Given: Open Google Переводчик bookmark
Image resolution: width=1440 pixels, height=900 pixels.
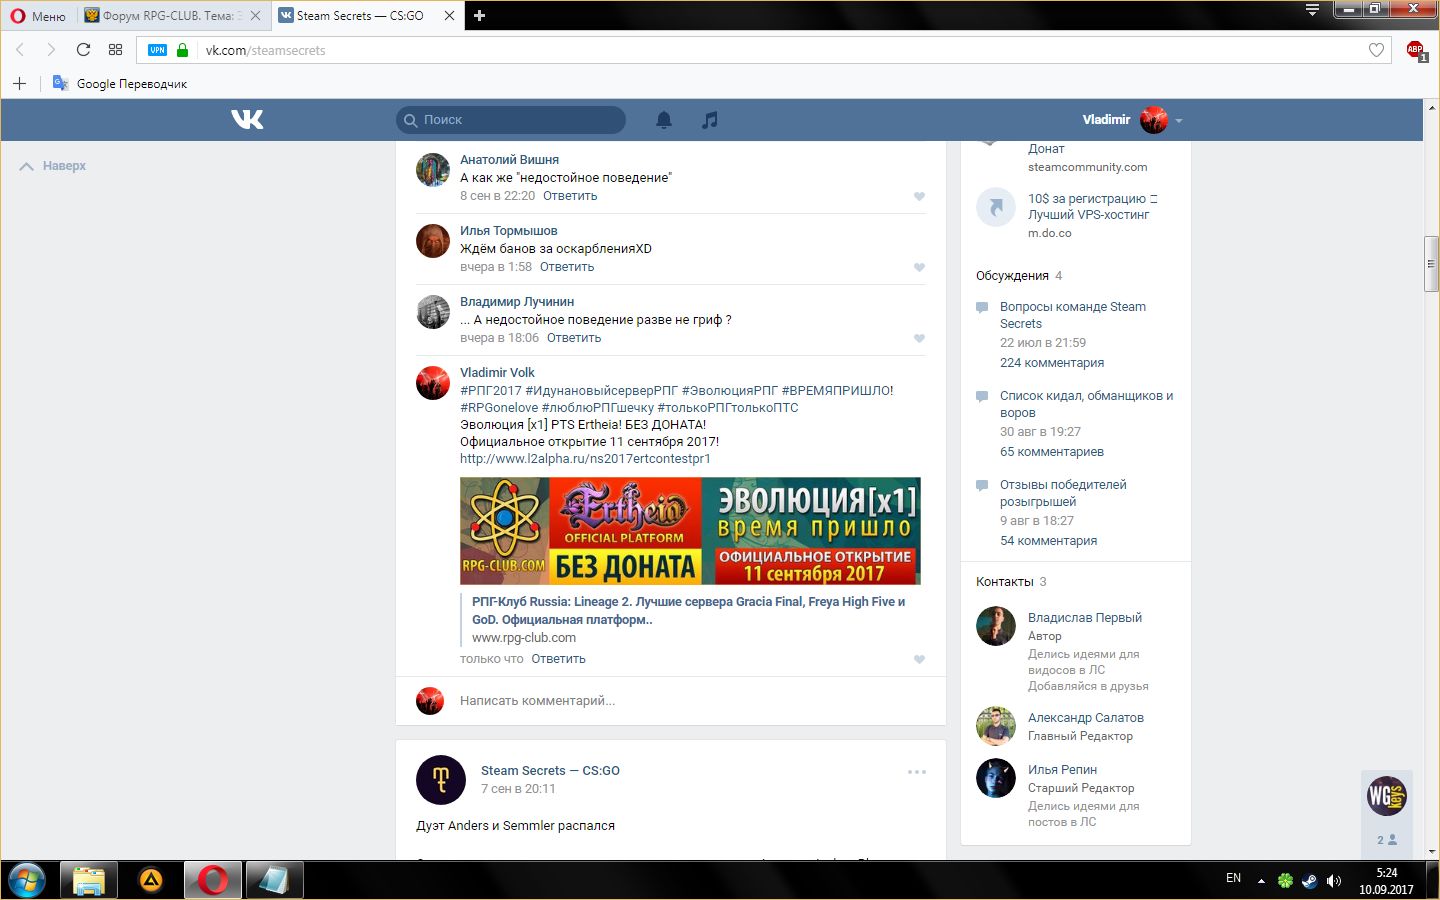Looking at the screenshot, I should coord(120,83).
